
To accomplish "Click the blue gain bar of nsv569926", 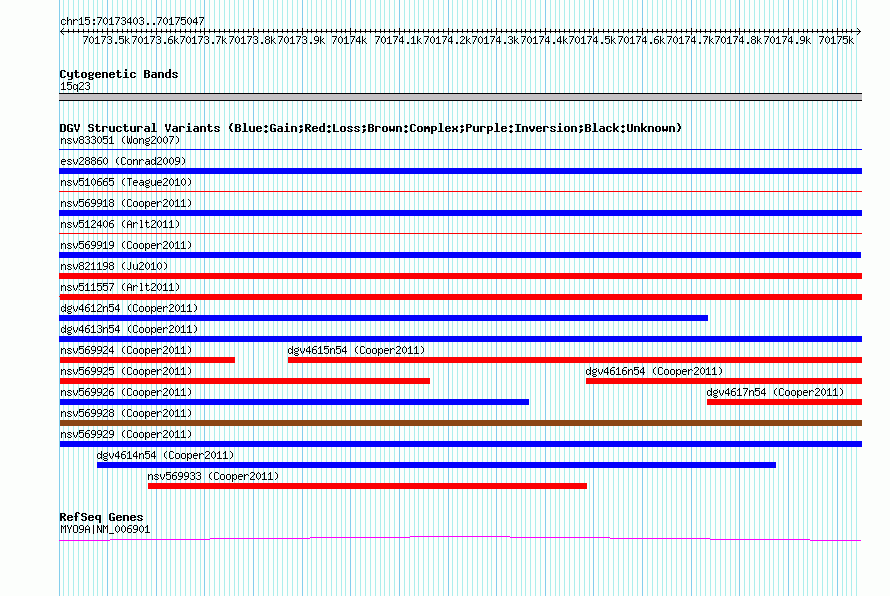I will click(294, 402).
